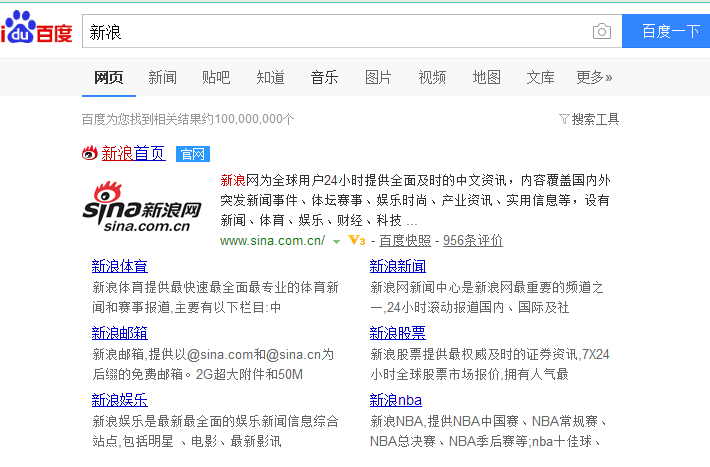Open the 新浪新闻 sublink
This screenshot has height=467, width=710.
[x=398, y=266]
